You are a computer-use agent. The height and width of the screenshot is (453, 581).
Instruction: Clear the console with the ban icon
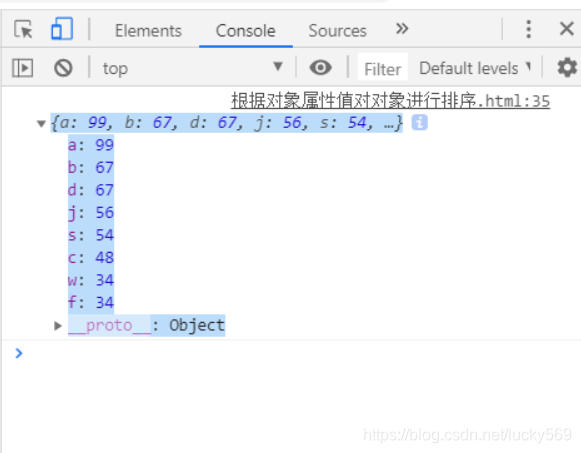63,68
